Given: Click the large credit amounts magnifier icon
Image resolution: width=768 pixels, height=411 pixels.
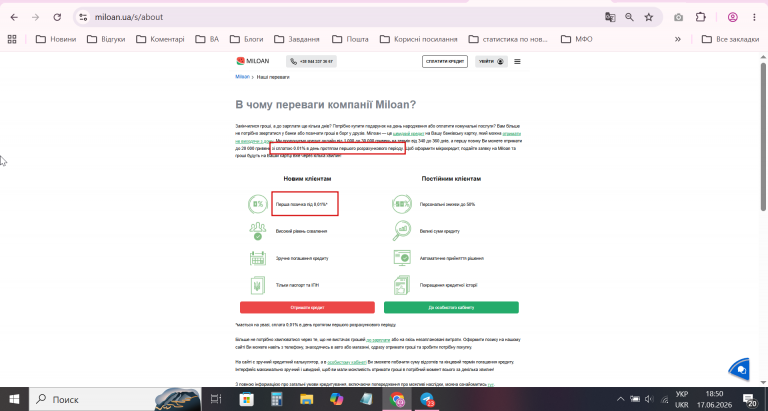Looking at the screenshot, I should [402, 231].
